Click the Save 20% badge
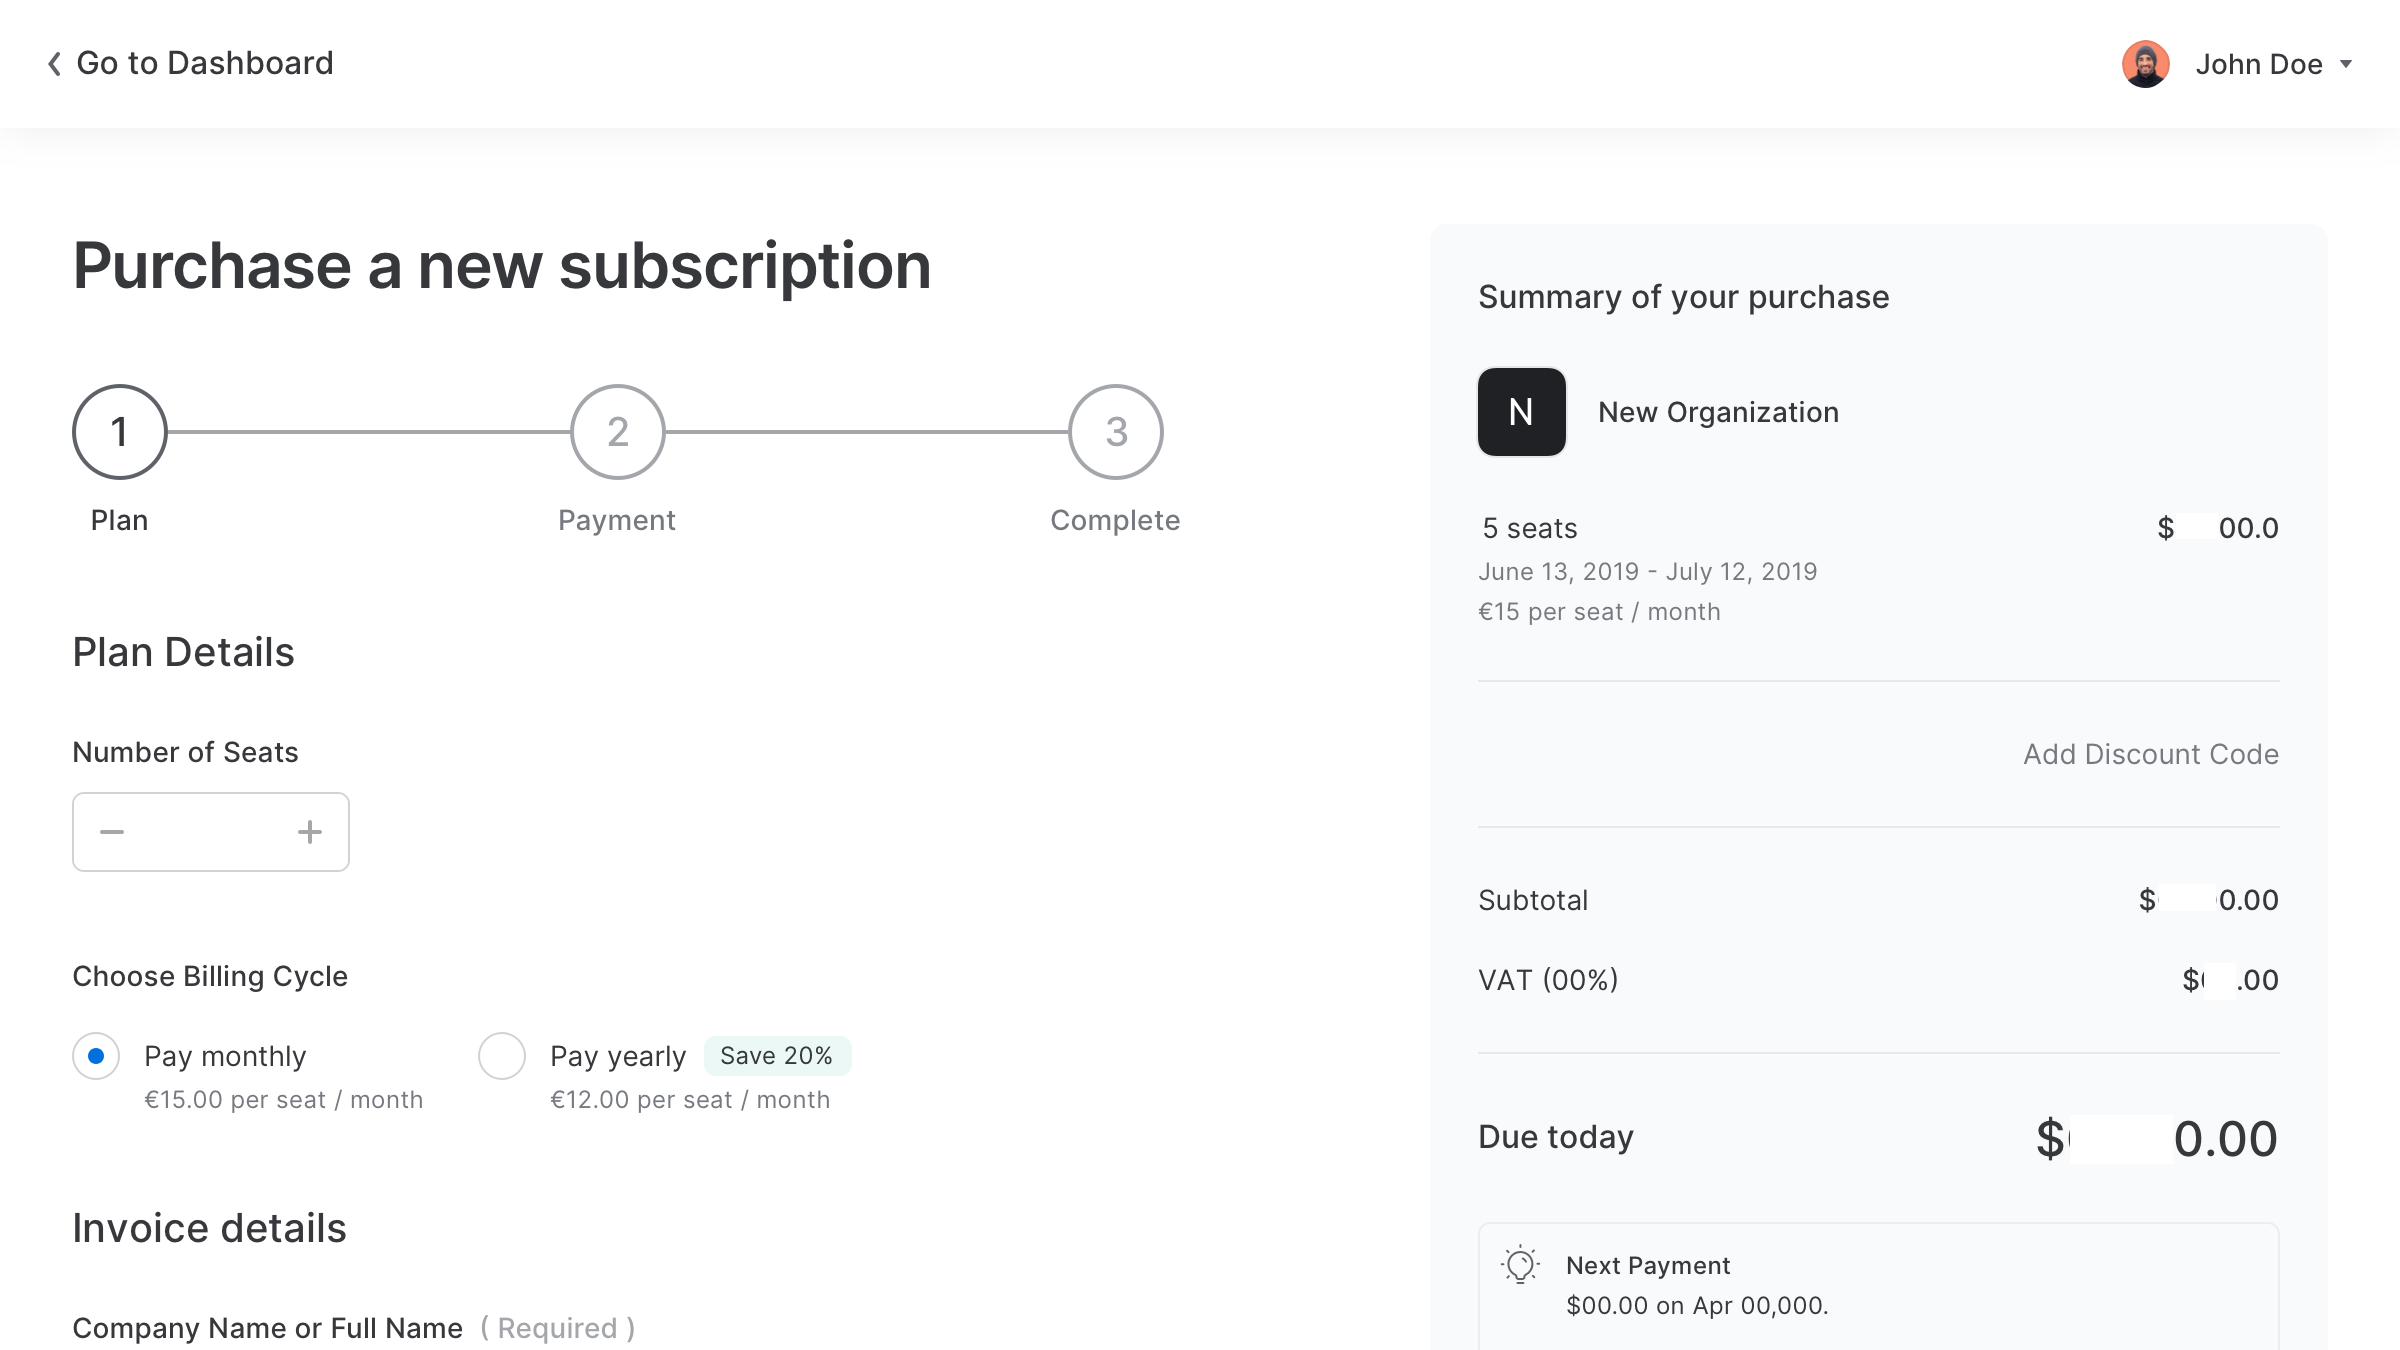The height and width of the screenshot is (1350, 2400). [x=777, y=1056]
